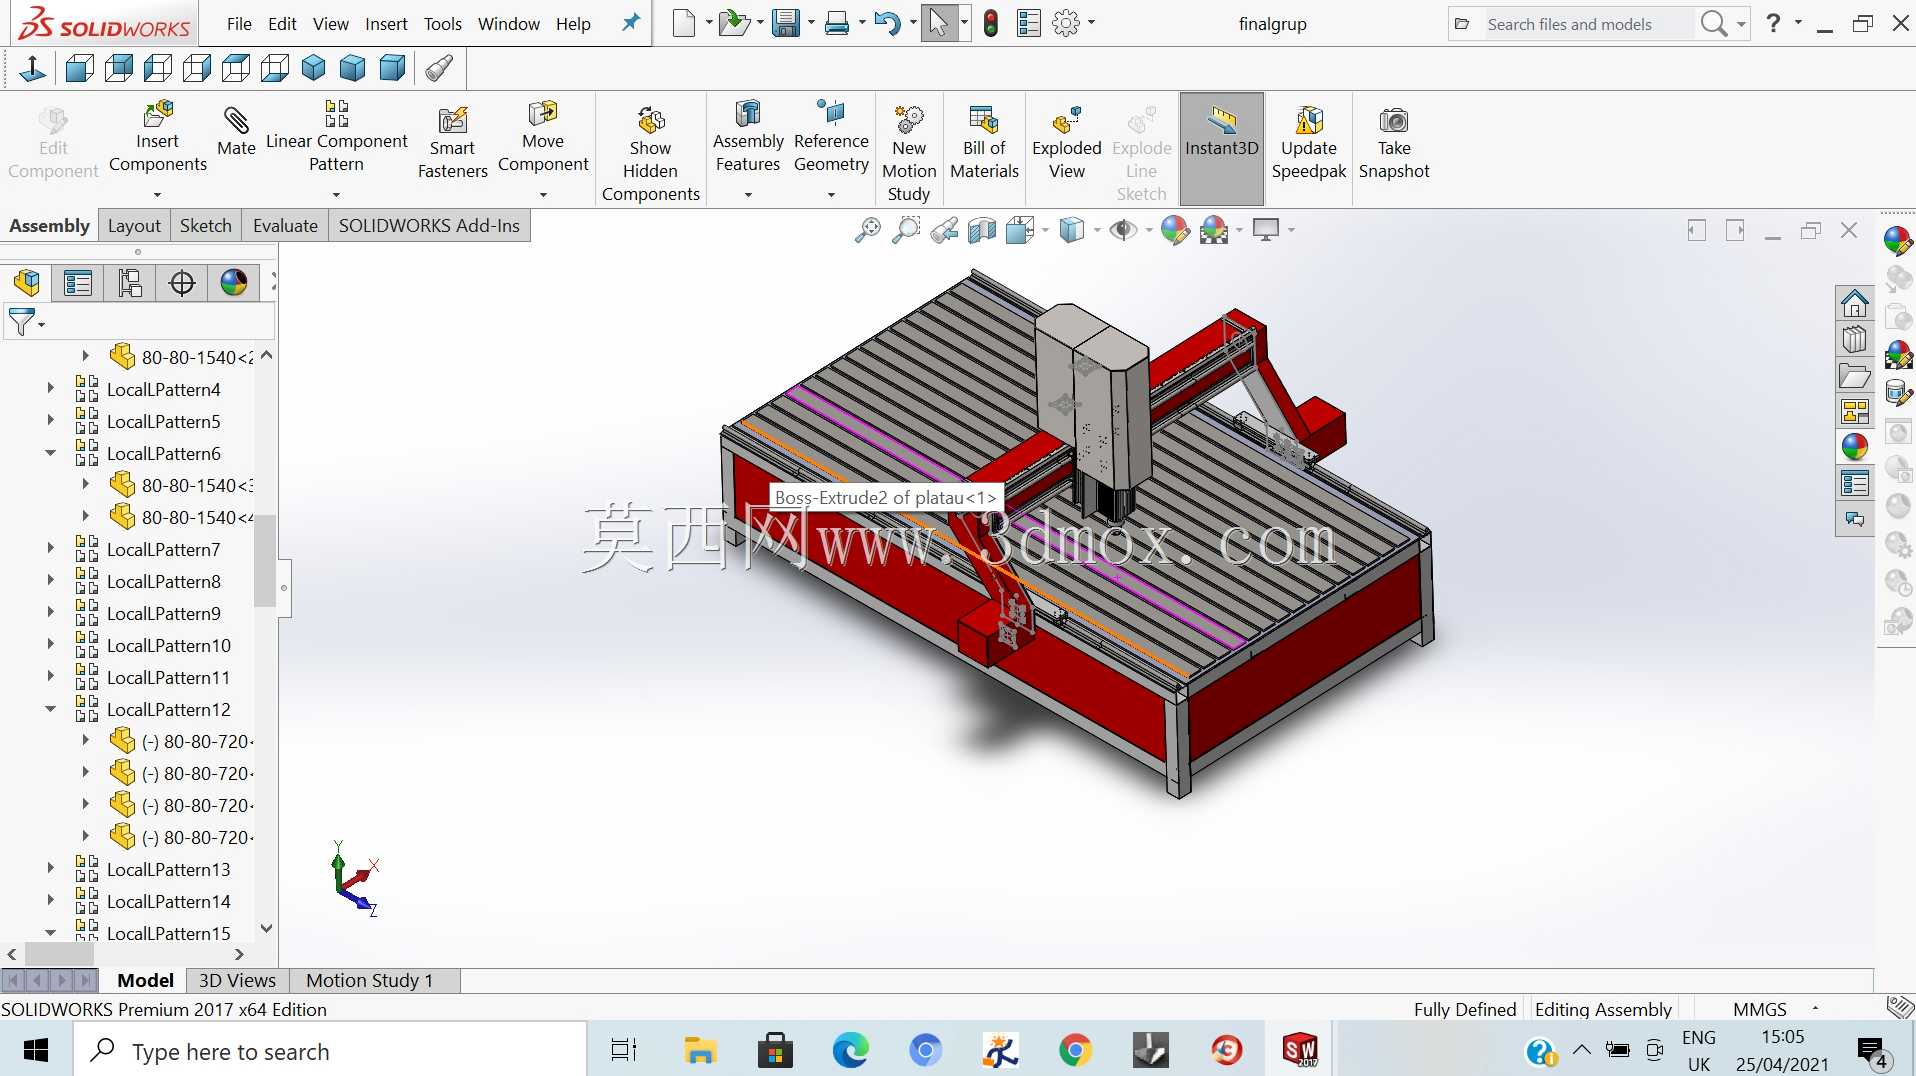Create an Exploded View
Screen dimensions: 1916x1076
(1067, 143)
